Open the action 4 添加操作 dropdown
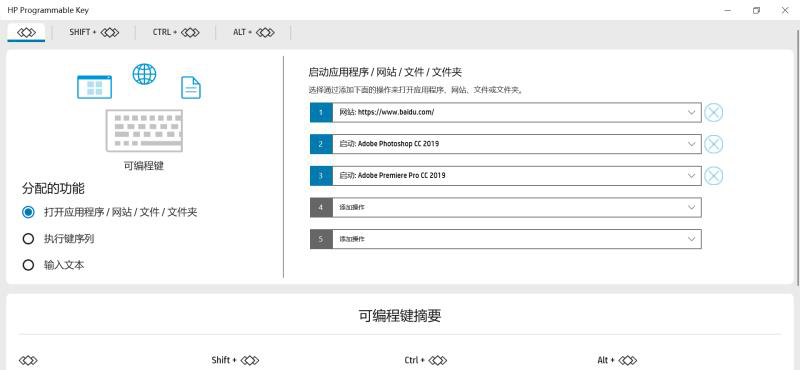The height and width of the screenshot is (370, 800). coord(506,208)
